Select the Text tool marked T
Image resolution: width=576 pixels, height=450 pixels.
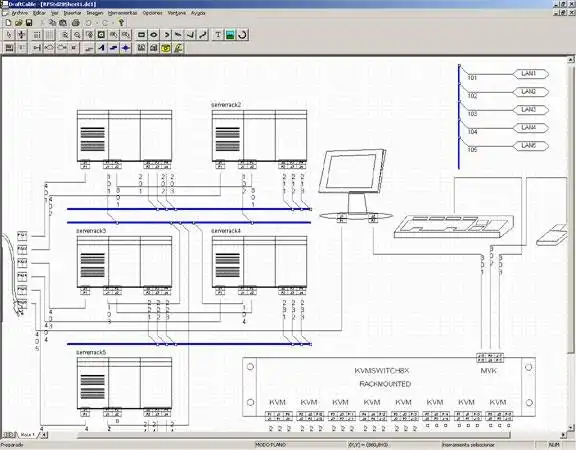click(x=218, y=35)
